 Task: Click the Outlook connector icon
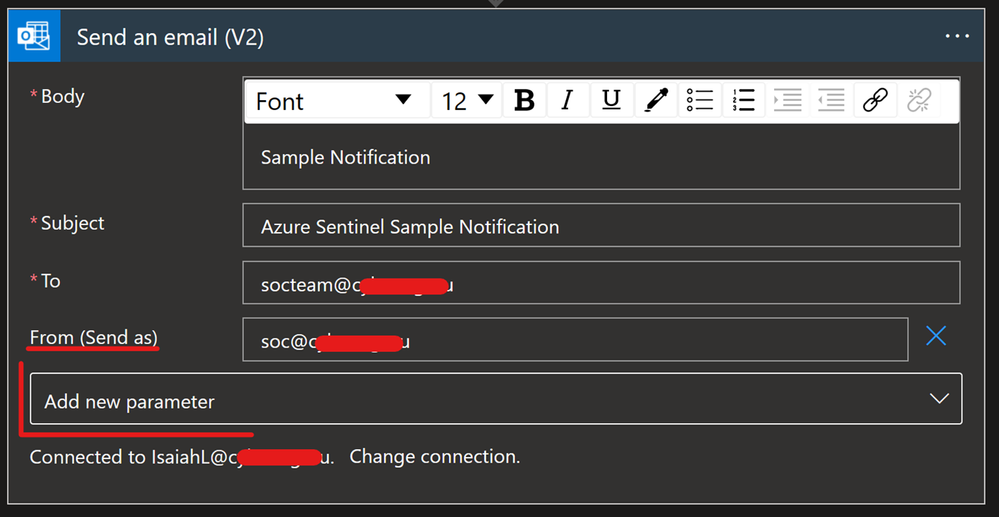point(34,37)
